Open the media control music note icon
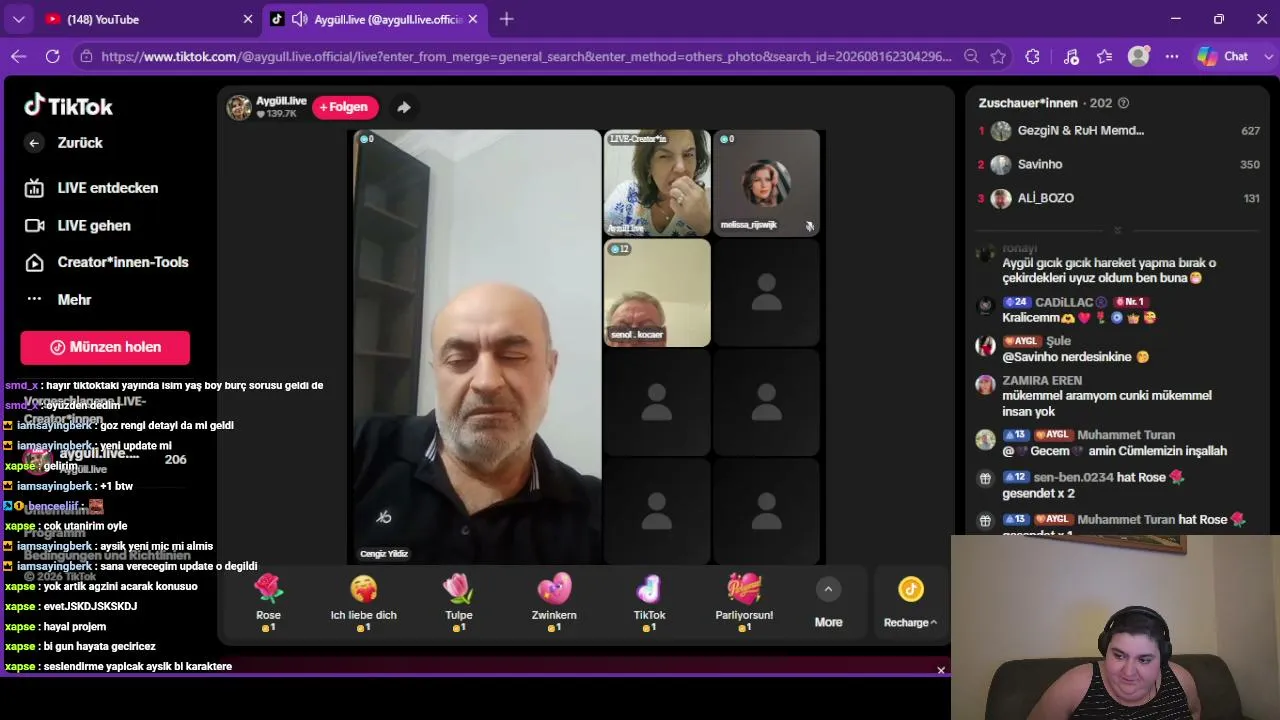 coord(1071,57)
